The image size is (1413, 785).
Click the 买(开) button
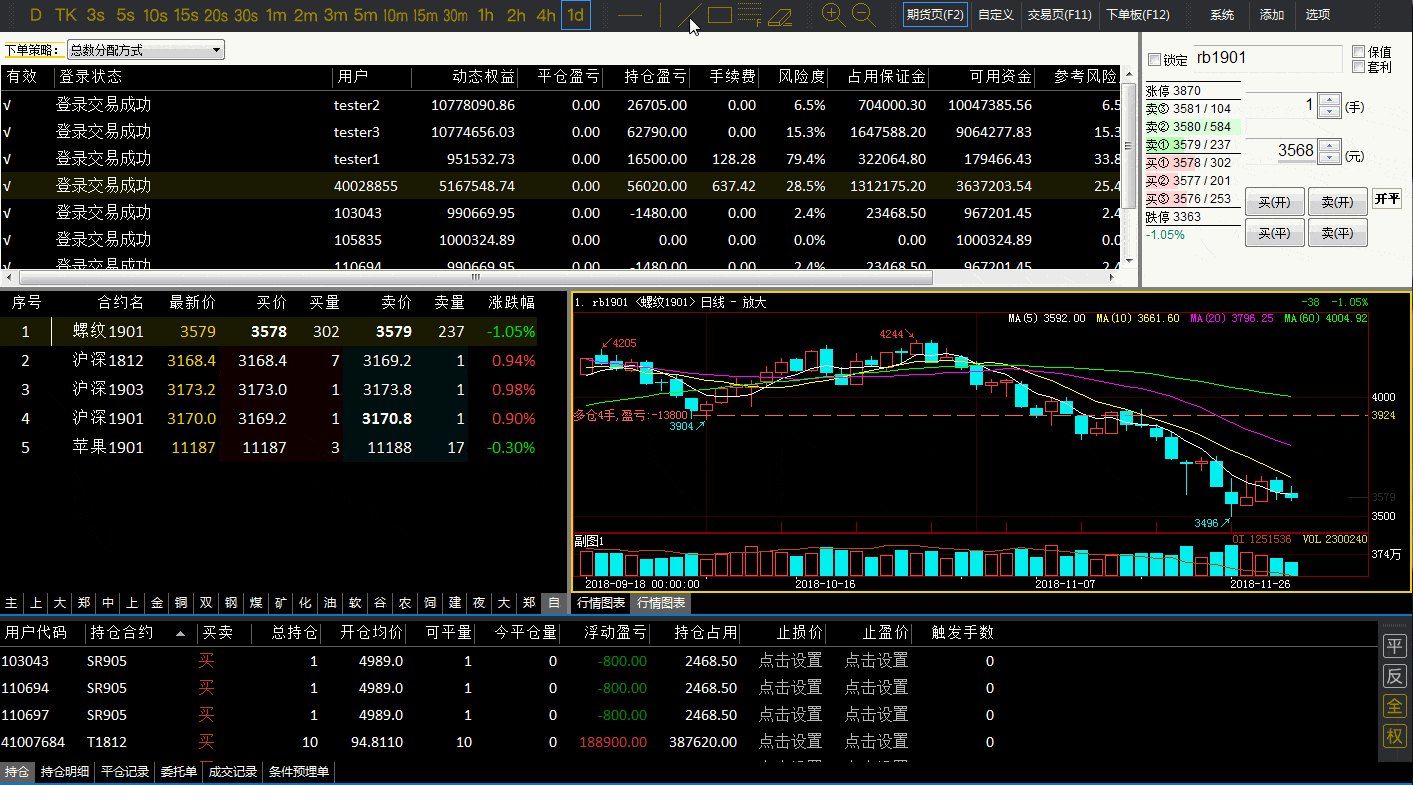pos(1274,202)
